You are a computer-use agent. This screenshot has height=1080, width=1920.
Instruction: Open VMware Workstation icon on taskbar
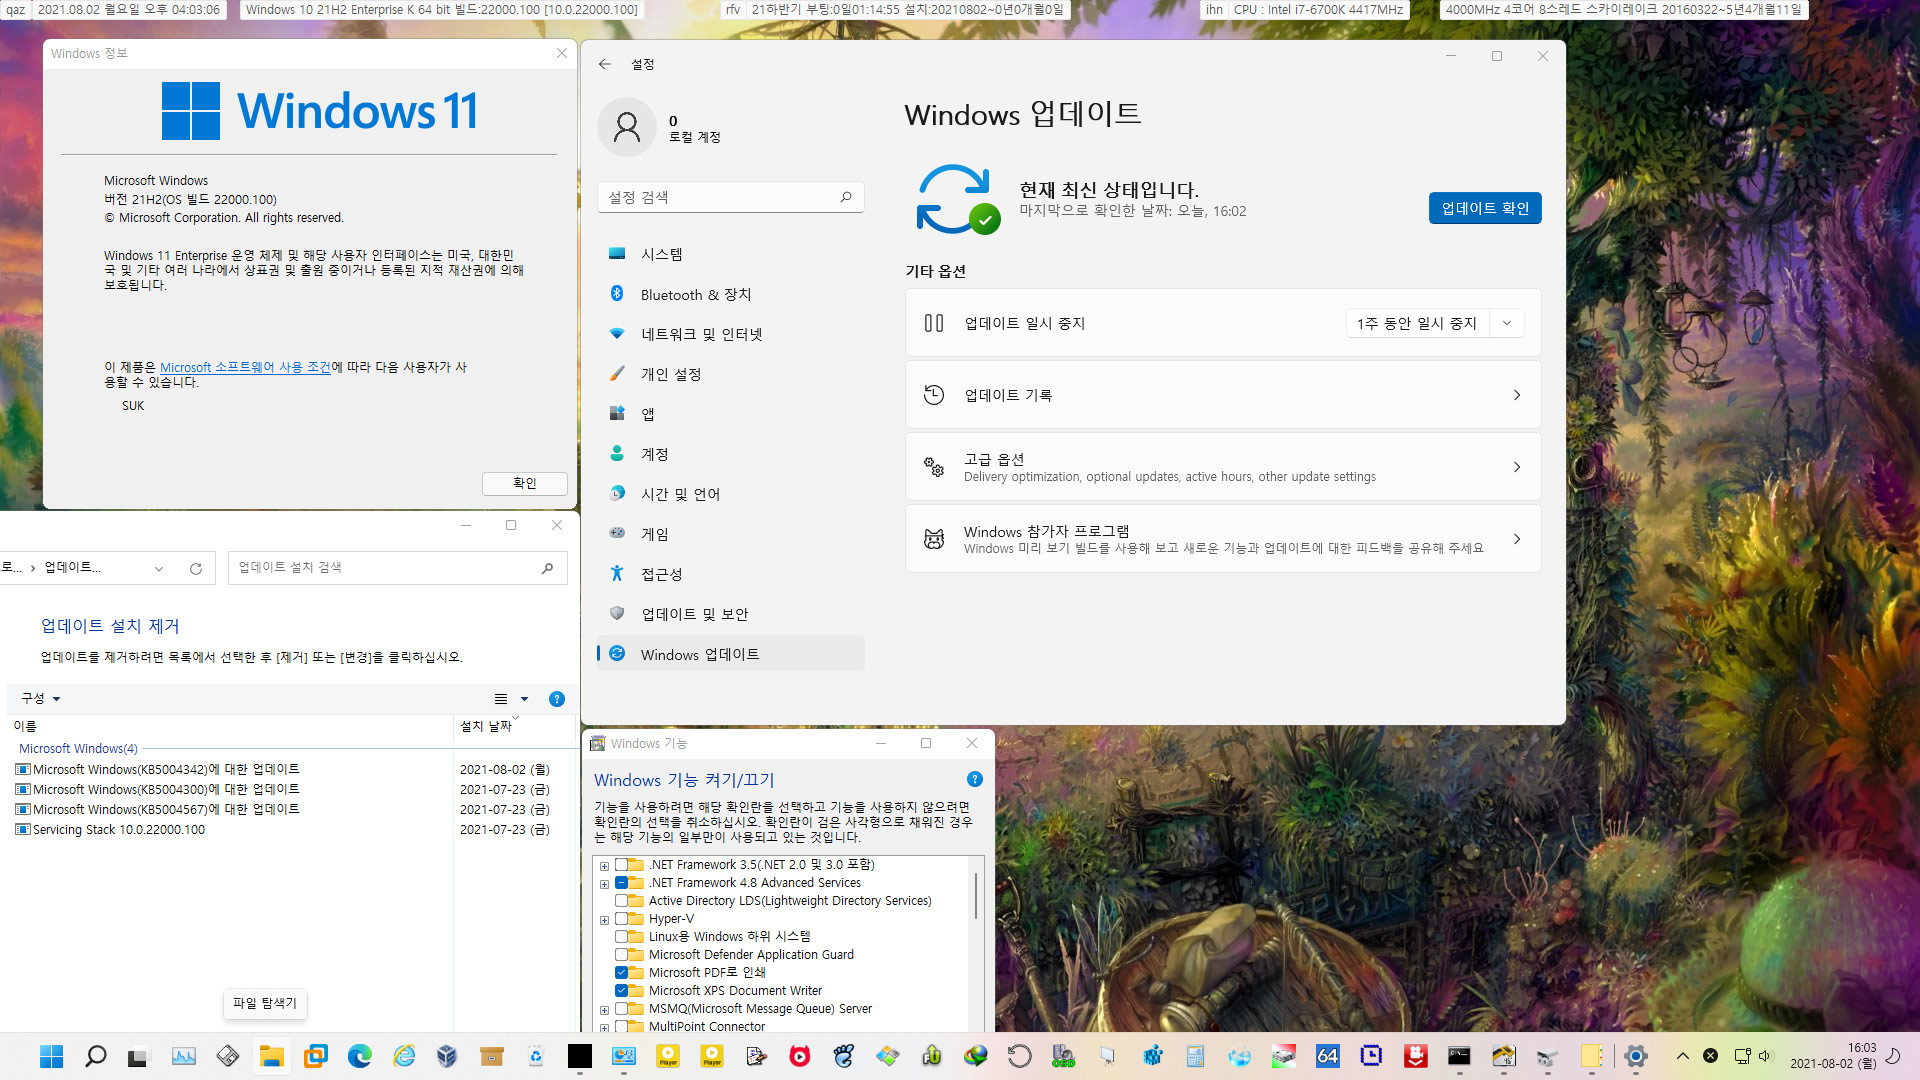(315, 1056)
